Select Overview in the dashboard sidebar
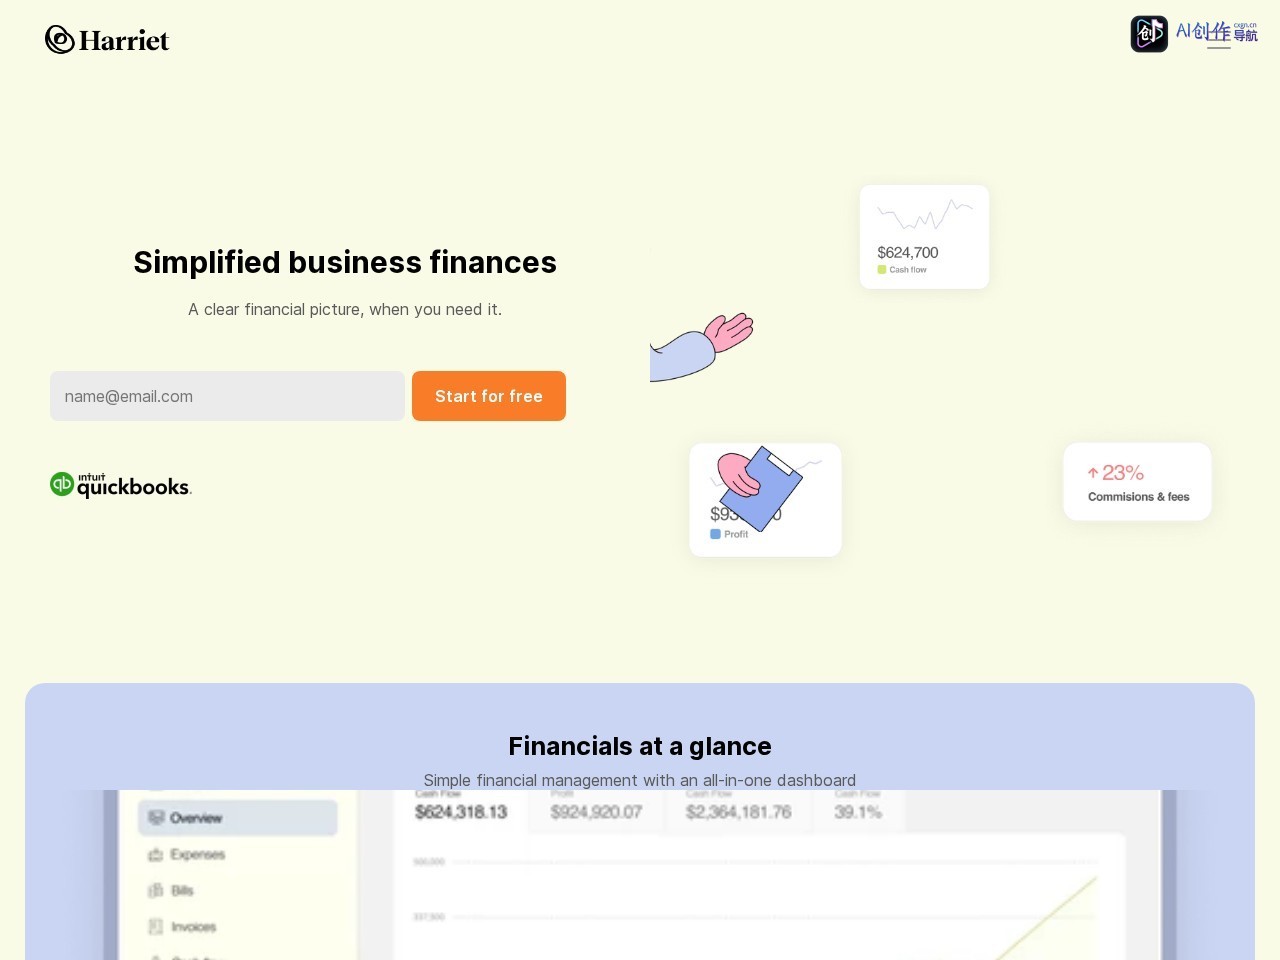Viewport: 1280px width, 960px height. [238, 818]
